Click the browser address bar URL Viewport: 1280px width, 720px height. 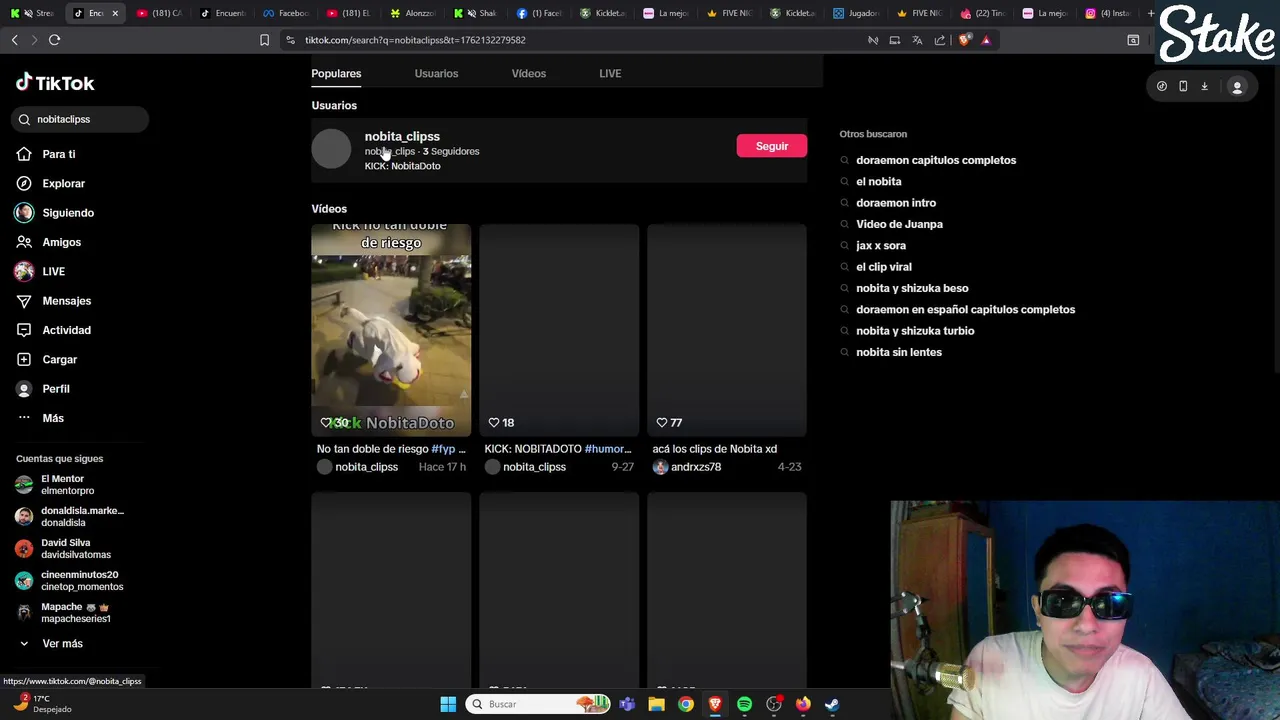click(415, 40)
